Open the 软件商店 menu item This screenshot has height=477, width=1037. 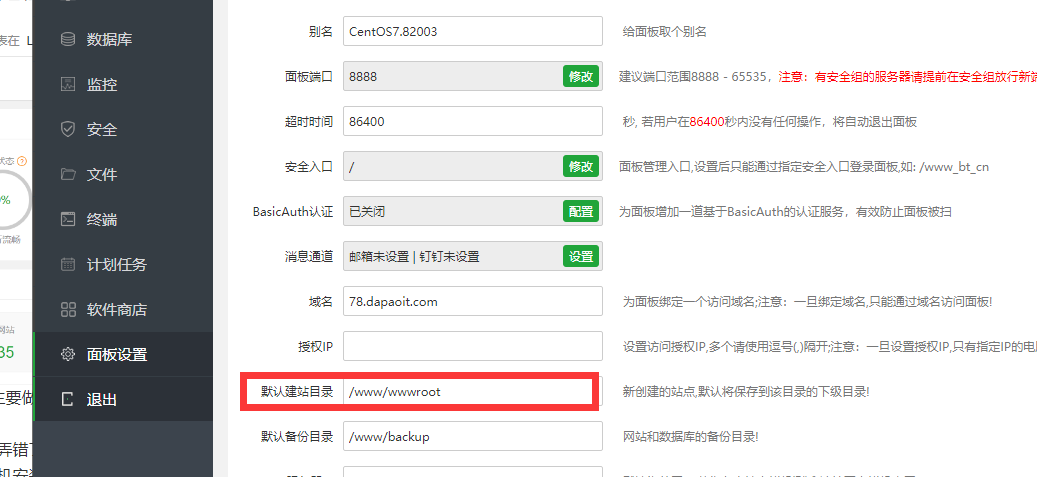pos(122,310)
